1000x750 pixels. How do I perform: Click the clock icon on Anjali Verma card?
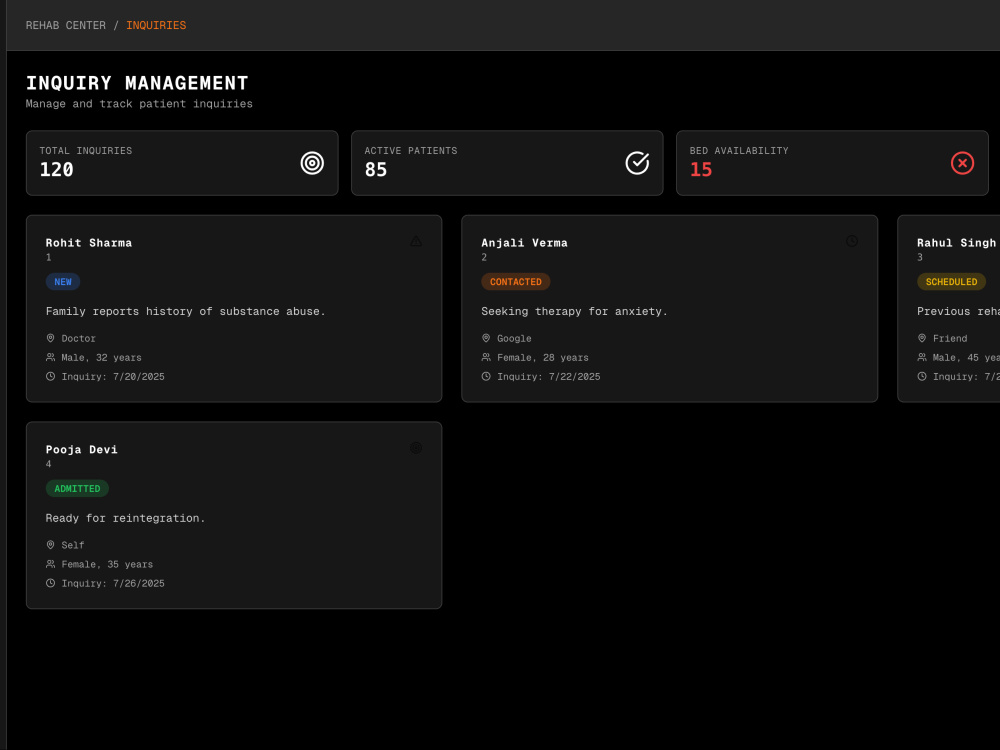coord(851,241)
